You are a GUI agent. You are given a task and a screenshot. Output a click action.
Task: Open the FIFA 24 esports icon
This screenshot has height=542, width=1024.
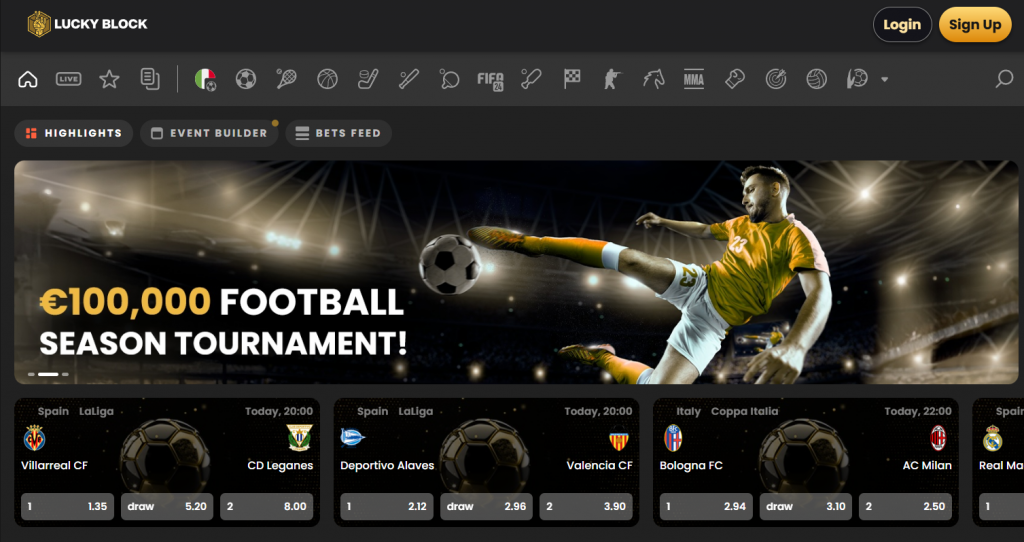tap(490, 80)
